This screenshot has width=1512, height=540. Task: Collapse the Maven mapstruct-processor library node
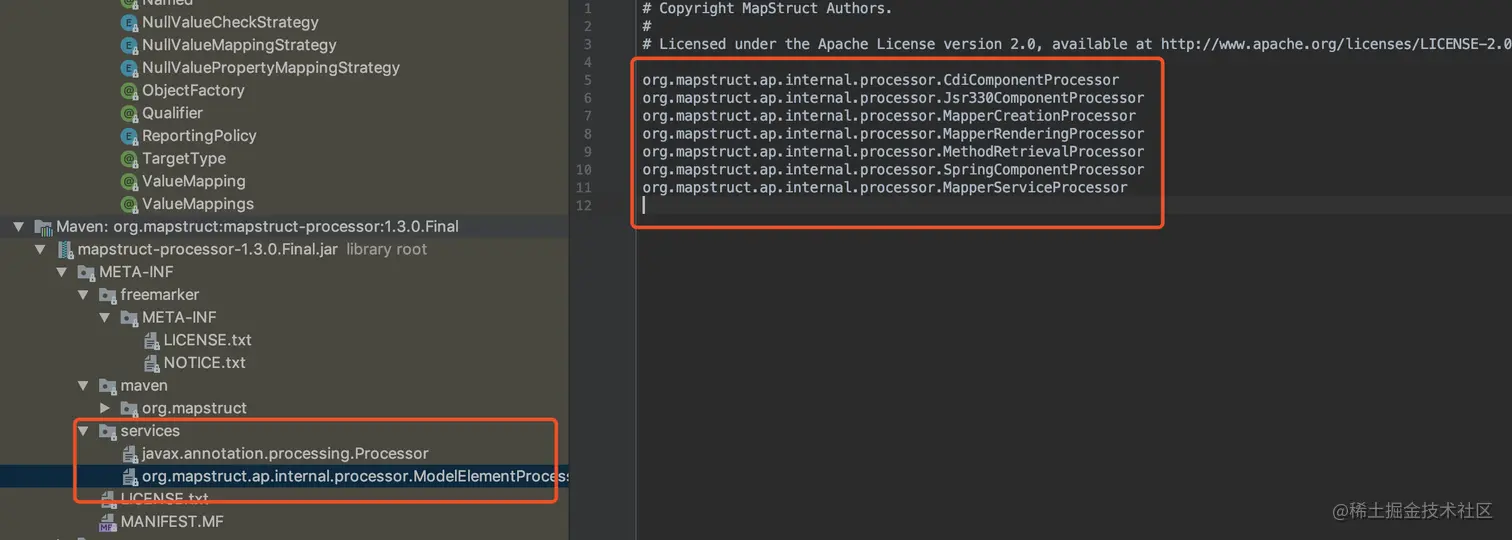(18, 227)
